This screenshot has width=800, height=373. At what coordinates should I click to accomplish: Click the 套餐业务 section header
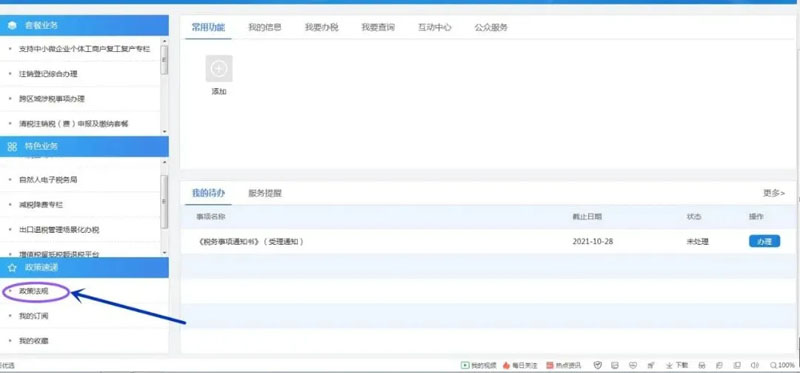click(84, 26)
